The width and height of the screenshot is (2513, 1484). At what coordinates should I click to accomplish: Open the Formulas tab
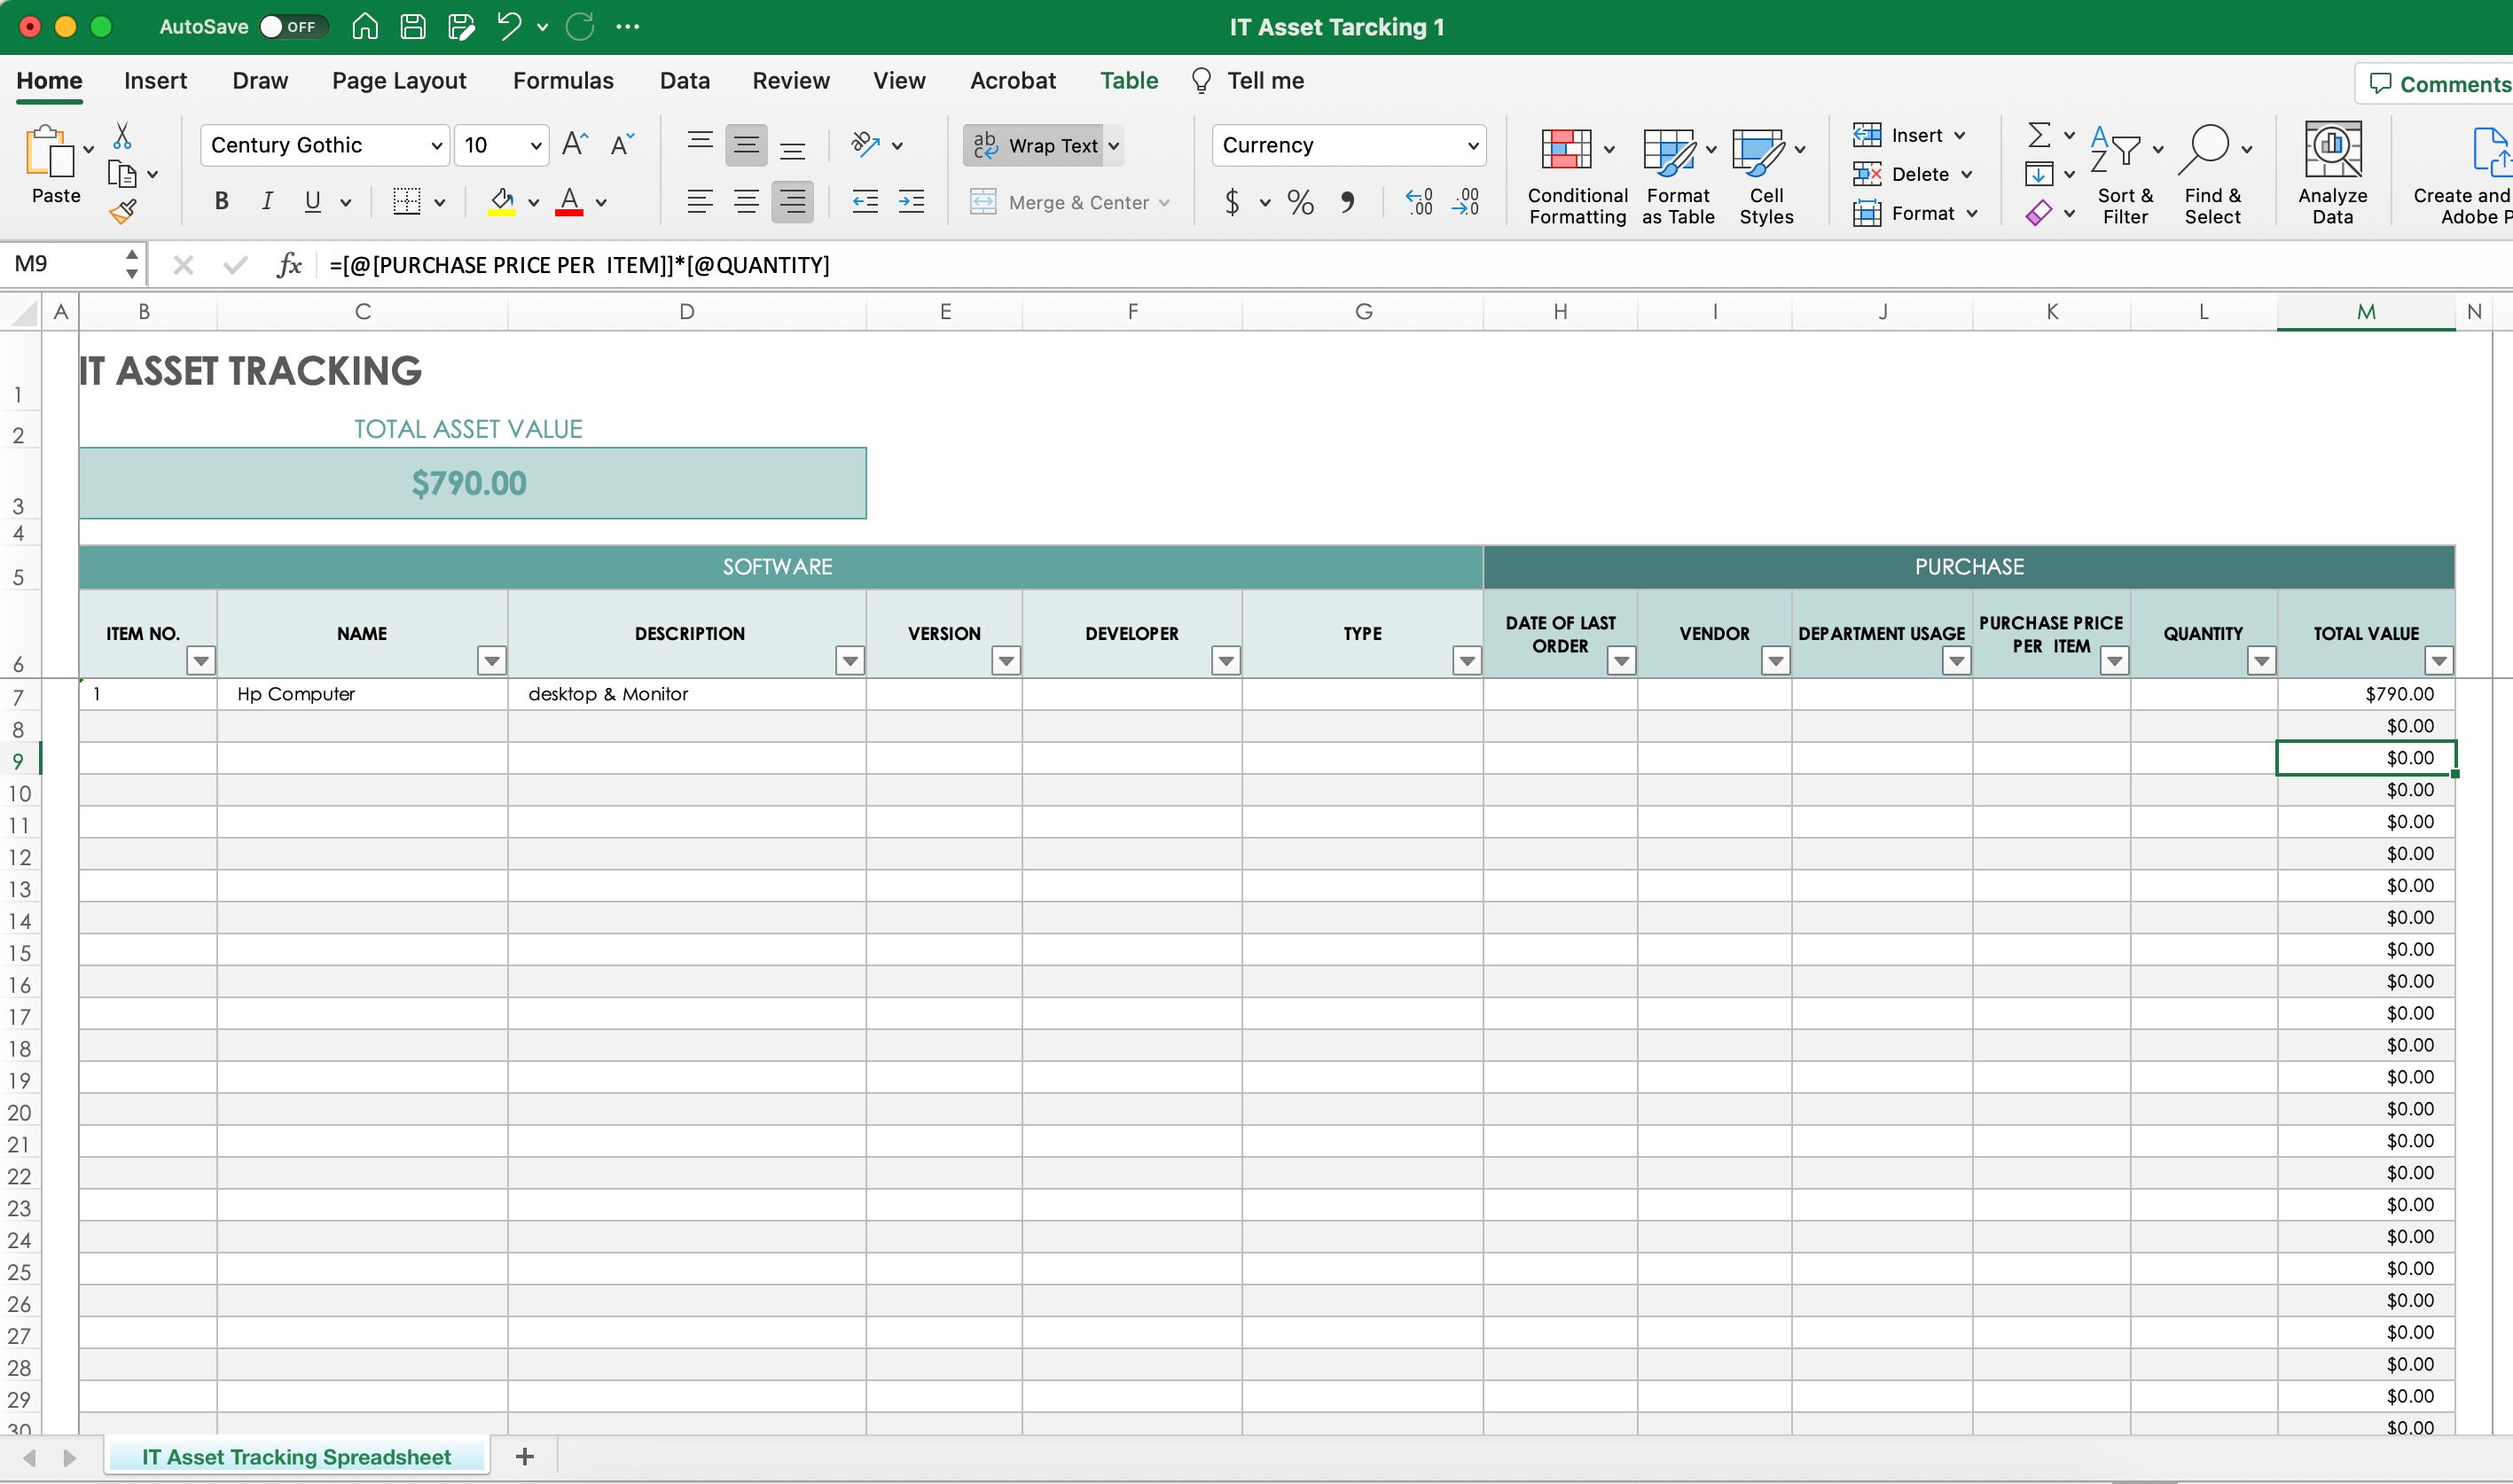tap(563, 81)
